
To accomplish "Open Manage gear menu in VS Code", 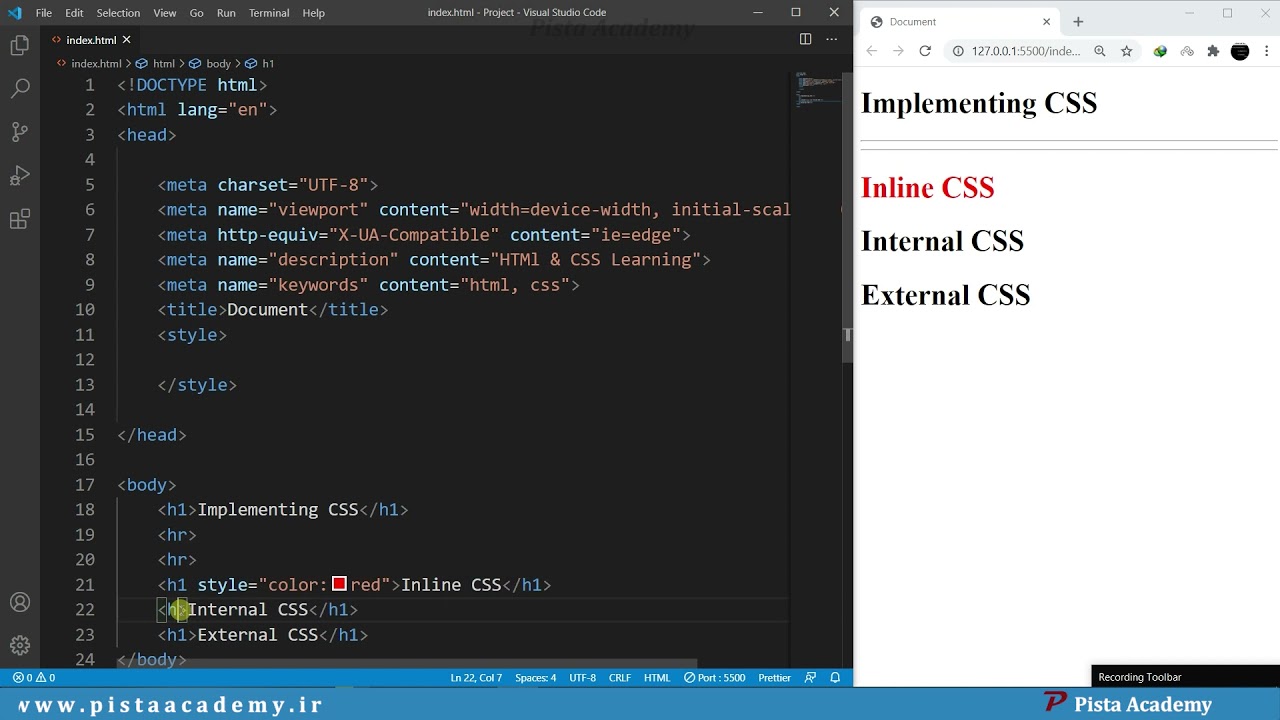I will pyautogui.click(x=20, y=645).
